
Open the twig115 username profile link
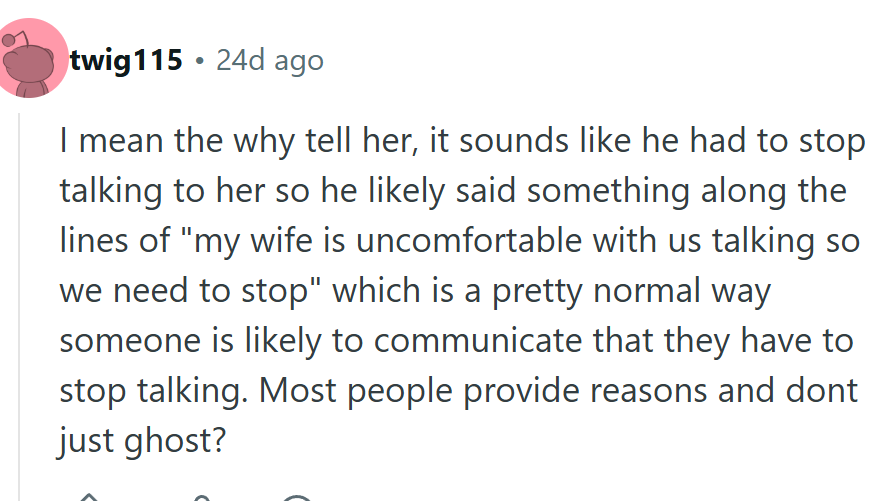point(126,61)
